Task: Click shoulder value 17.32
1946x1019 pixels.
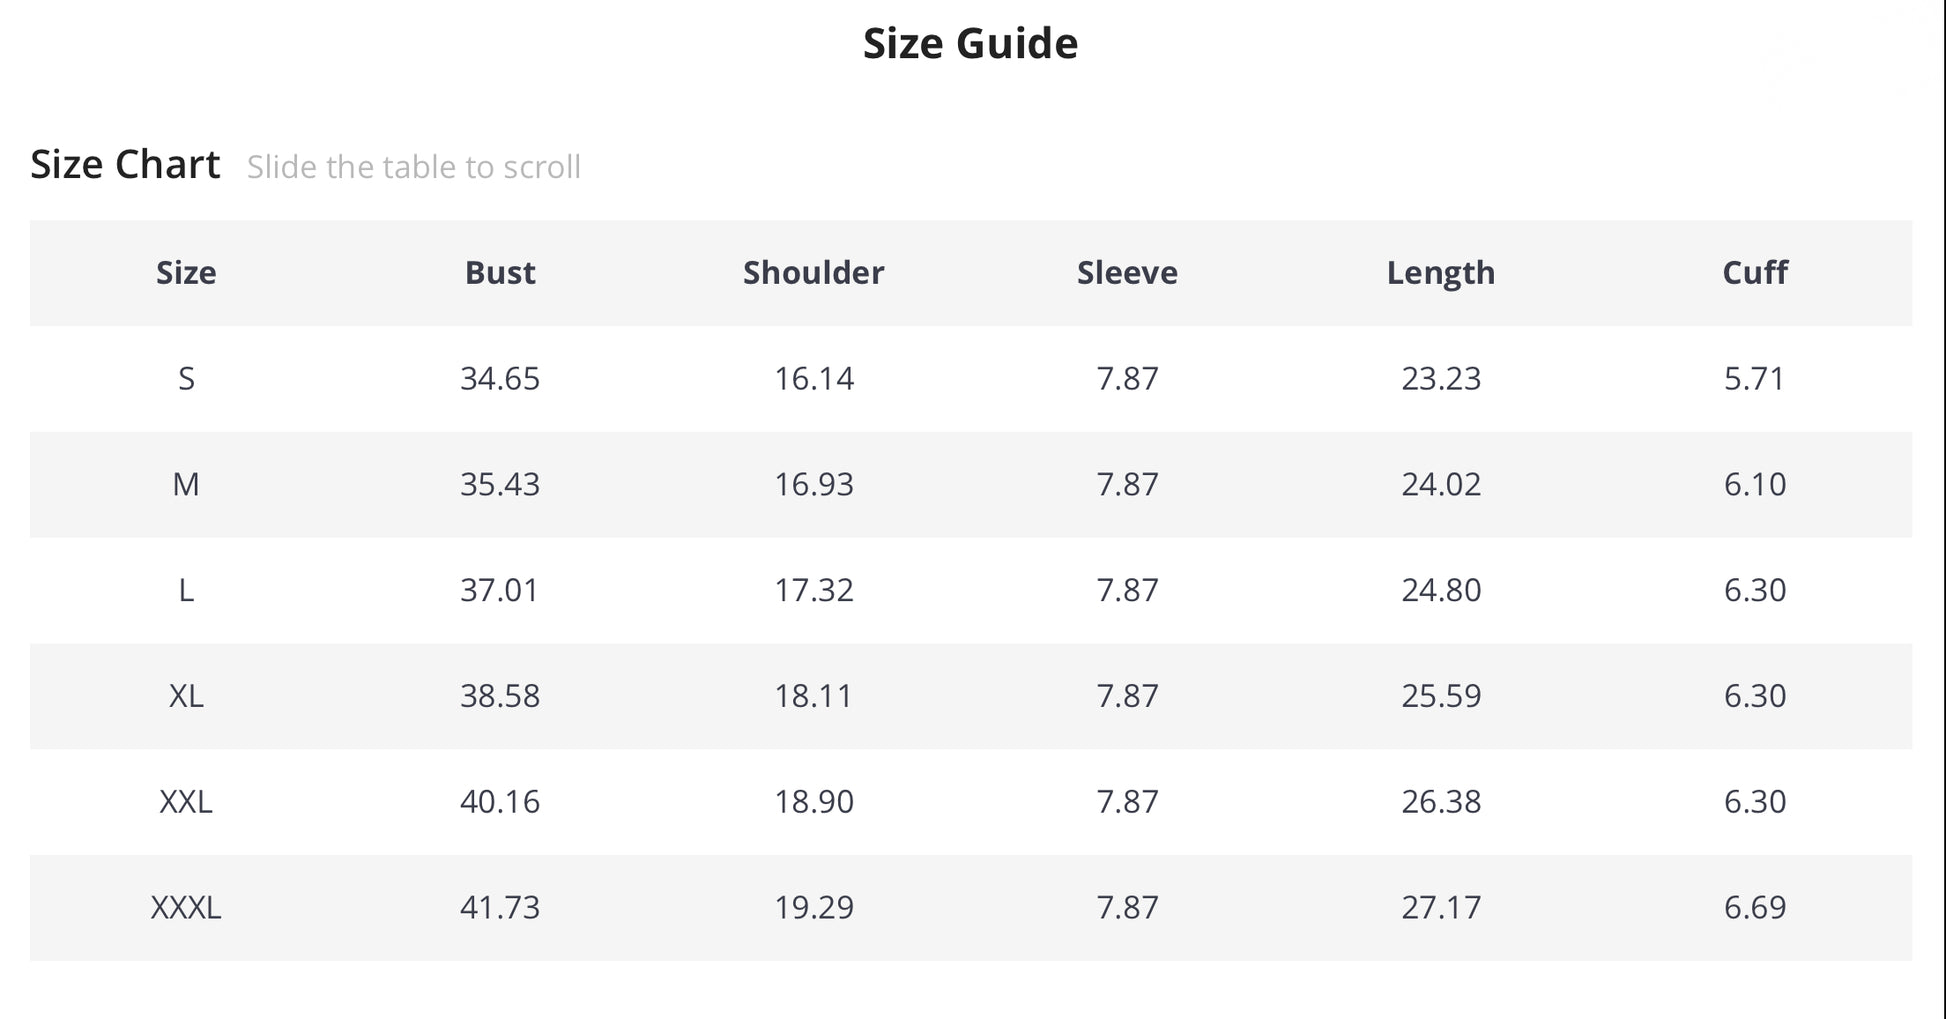Action: tap(813, 590)
